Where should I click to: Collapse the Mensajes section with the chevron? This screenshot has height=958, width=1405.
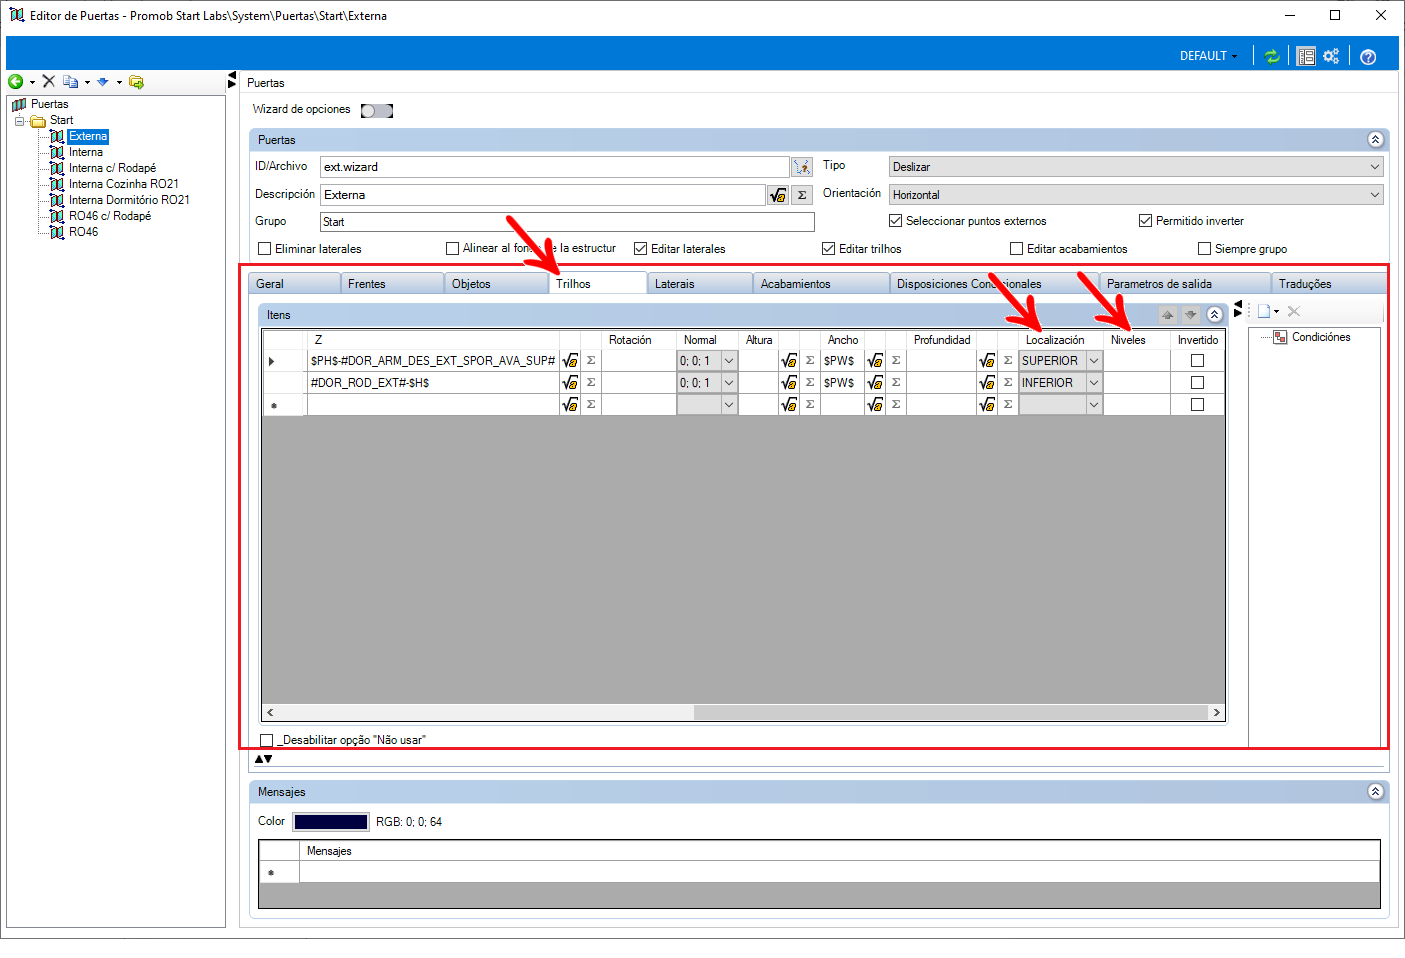1375,792
